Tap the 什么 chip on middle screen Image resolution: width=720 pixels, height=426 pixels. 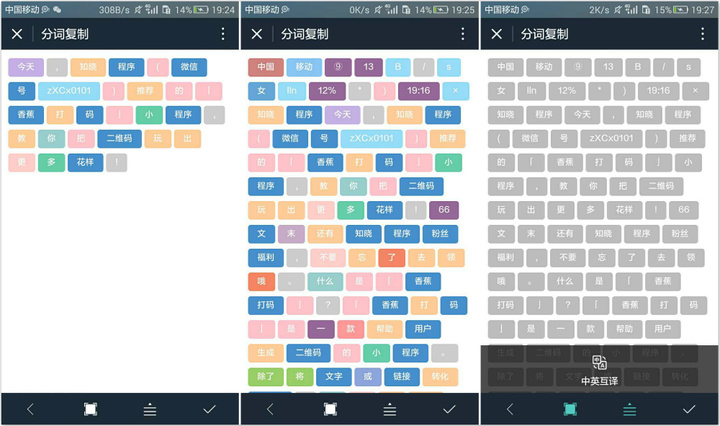pyautogui.click(x=325, y=281)
